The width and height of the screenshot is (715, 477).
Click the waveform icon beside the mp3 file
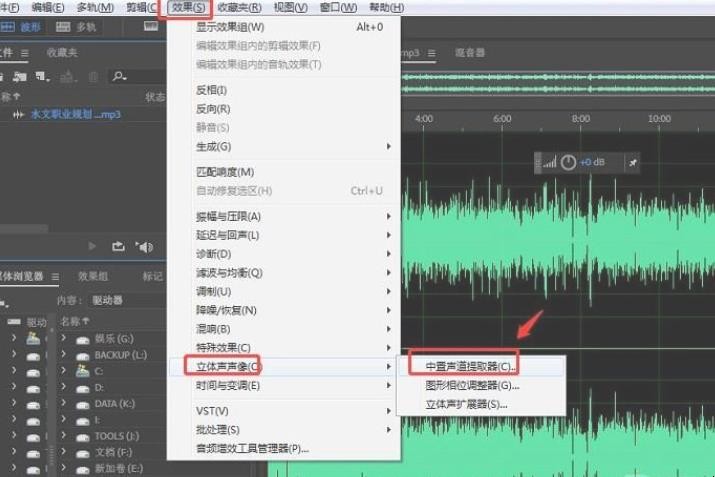click(x=18, y=114)
